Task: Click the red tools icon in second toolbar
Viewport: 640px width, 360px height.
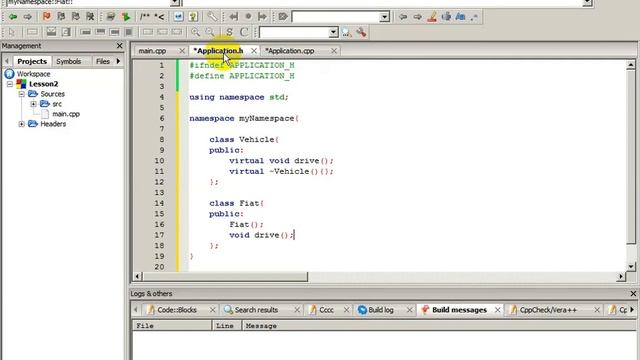Action: point(361,32)
